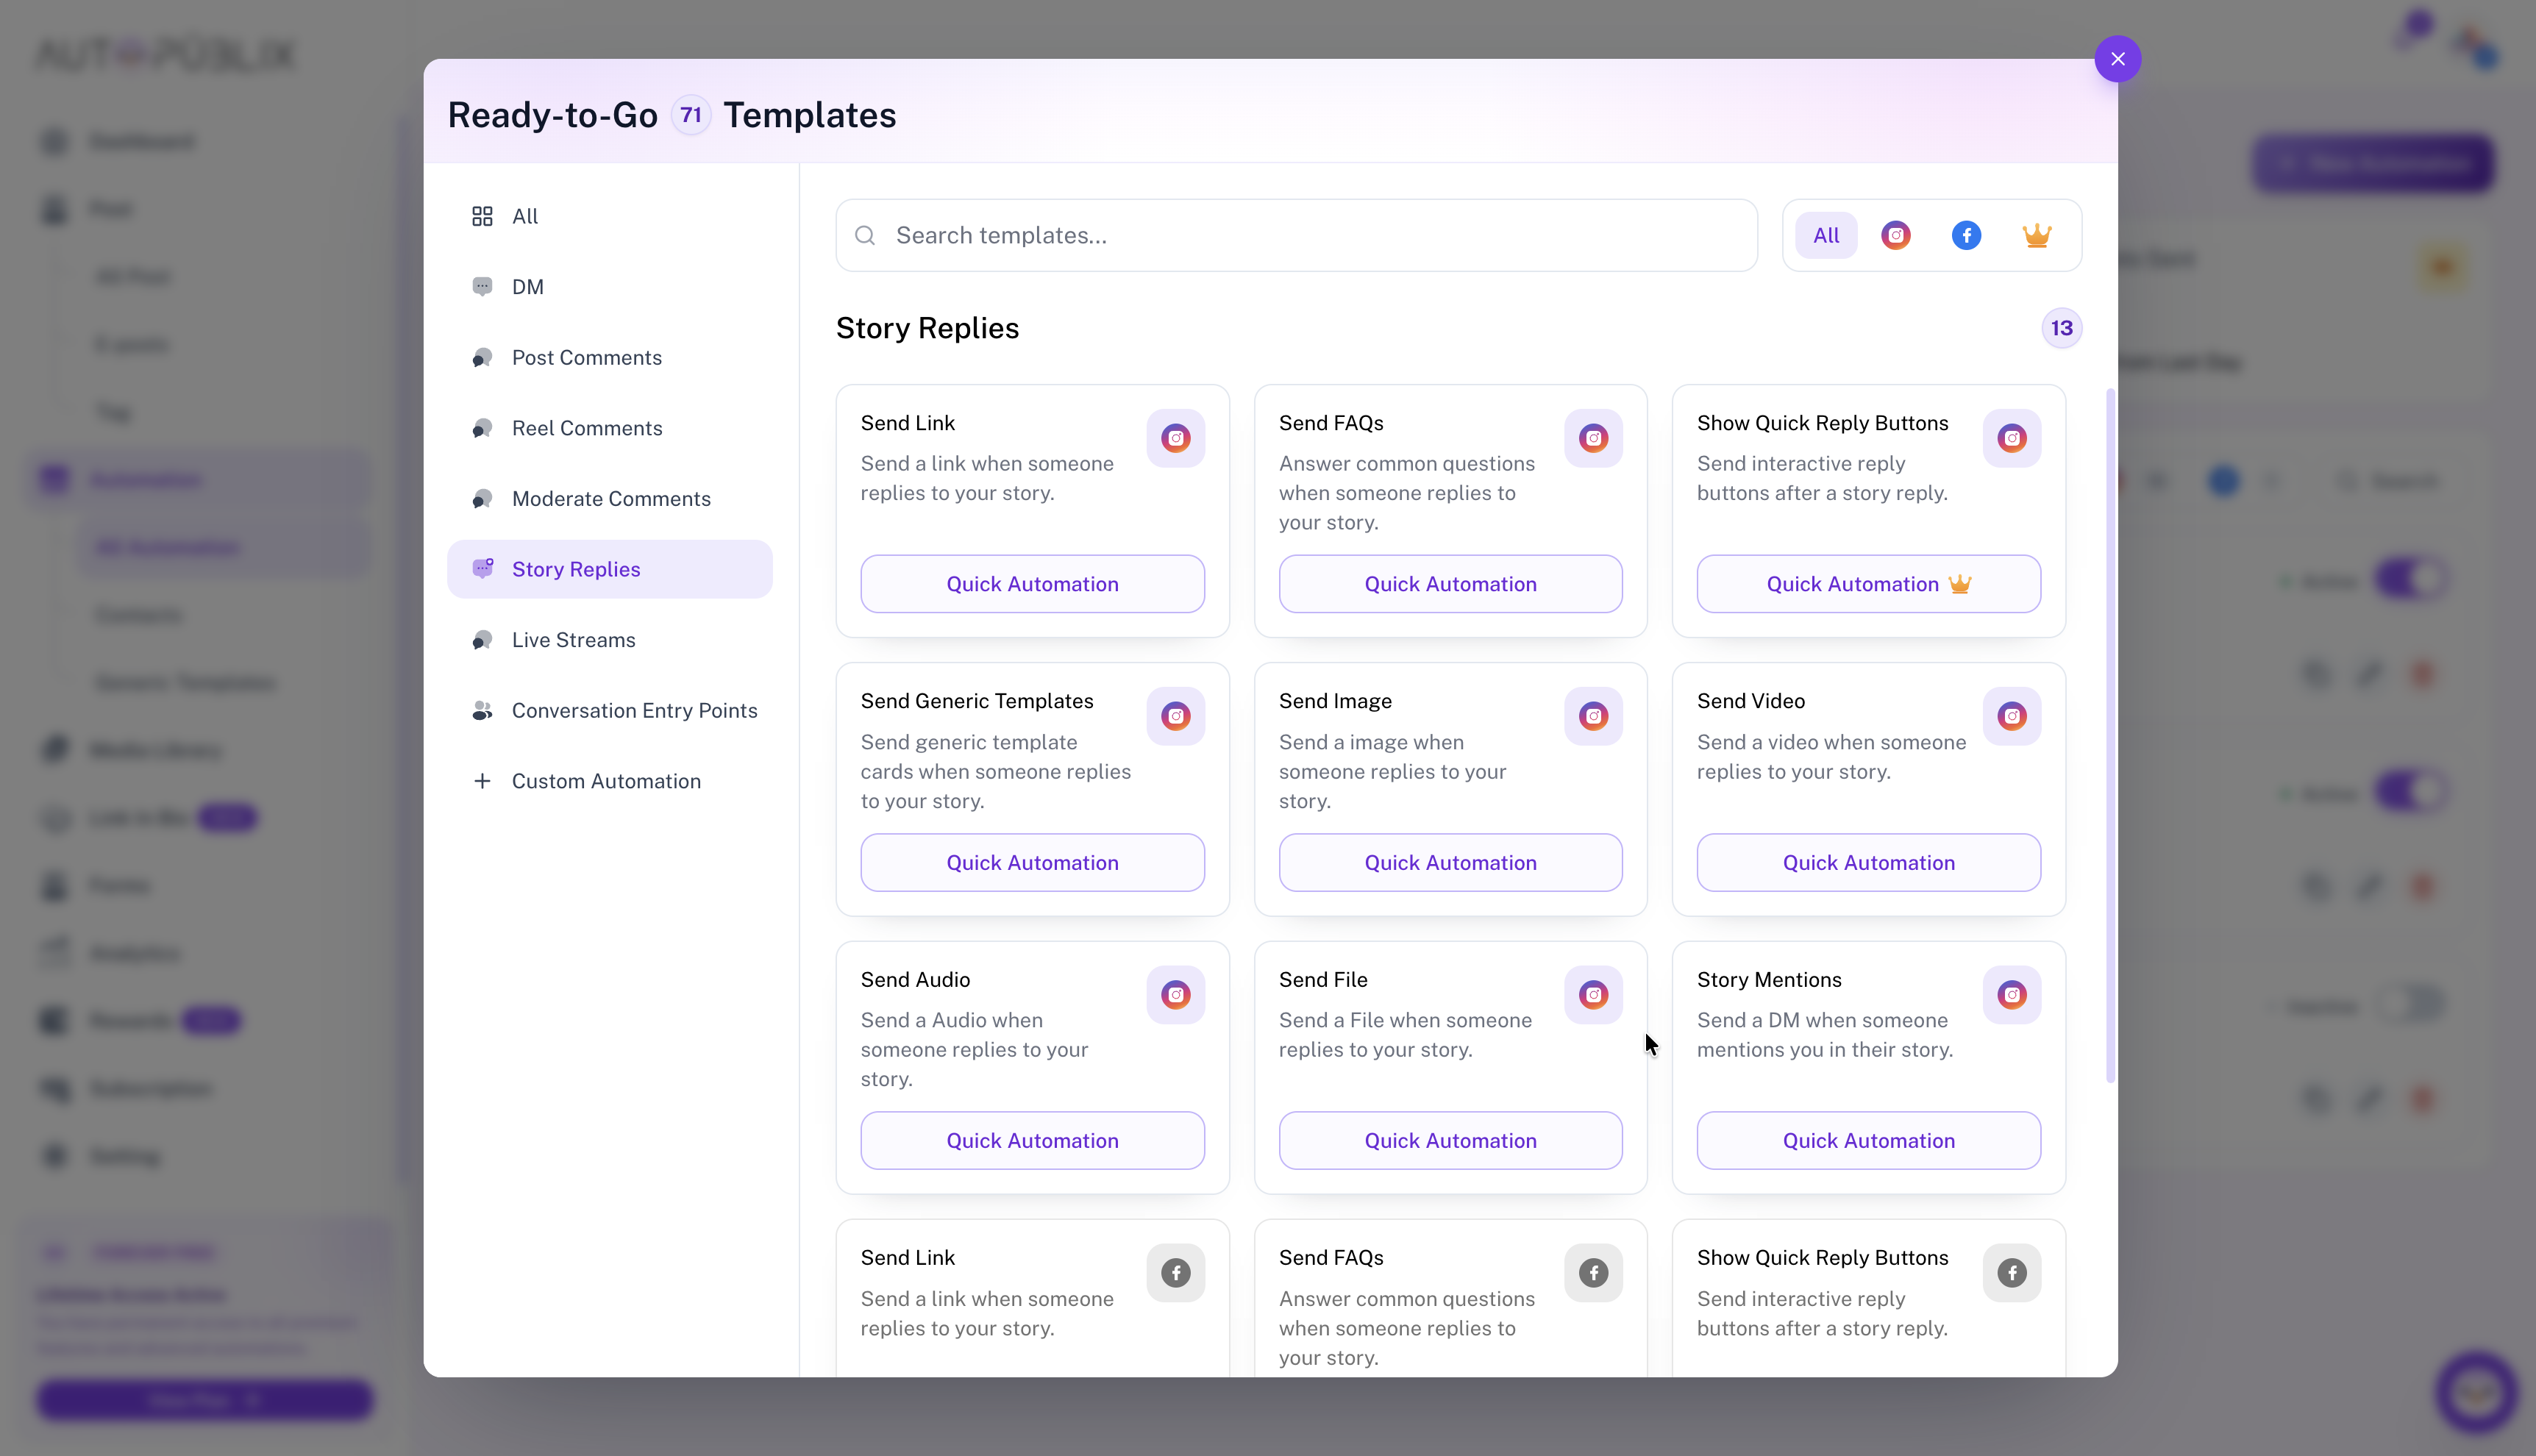Screen dimensions: 2536x1456
Task: Click Instagram icon on Story Mentions card
Action: (2011, 994)
